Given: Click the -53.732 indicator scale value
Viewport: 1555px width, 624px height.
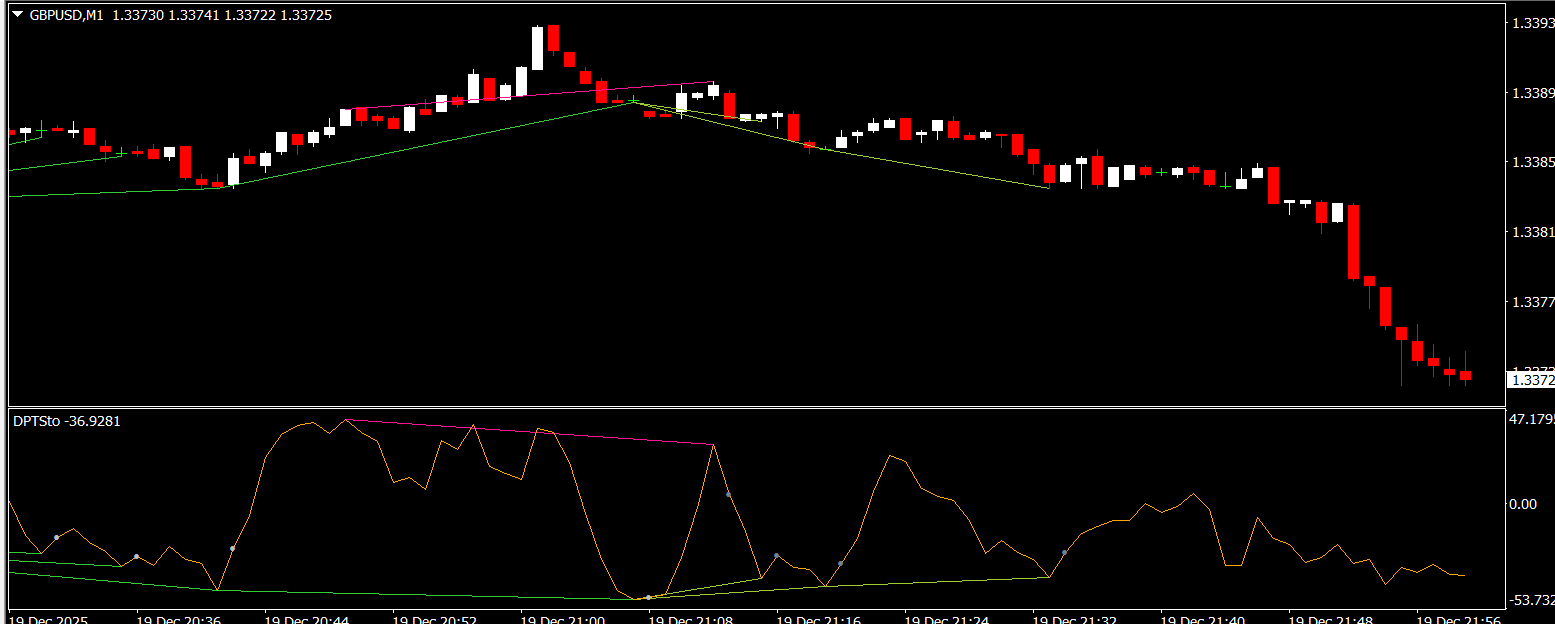Looking at the screenshot, I should coord(1531,600).
